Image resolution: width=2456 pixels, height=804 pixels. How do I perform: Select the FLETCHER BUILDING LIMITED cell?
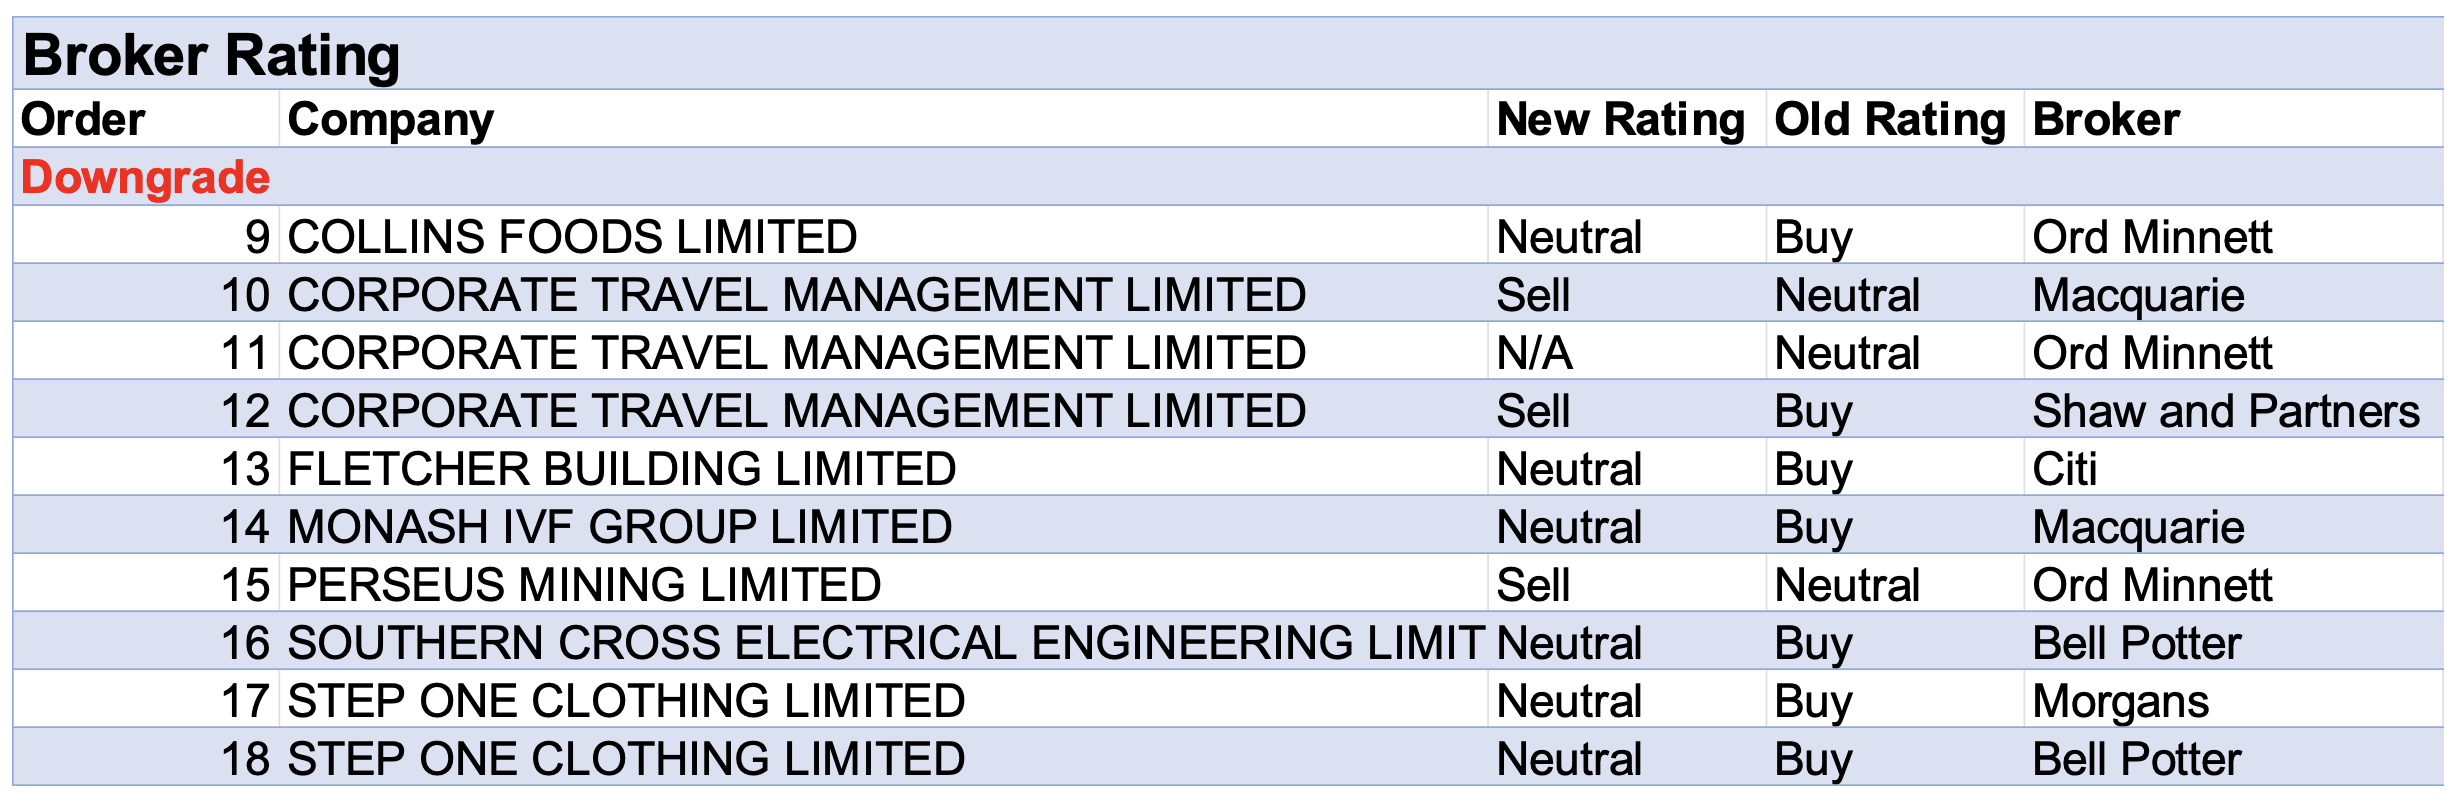[x=621, y=469]
